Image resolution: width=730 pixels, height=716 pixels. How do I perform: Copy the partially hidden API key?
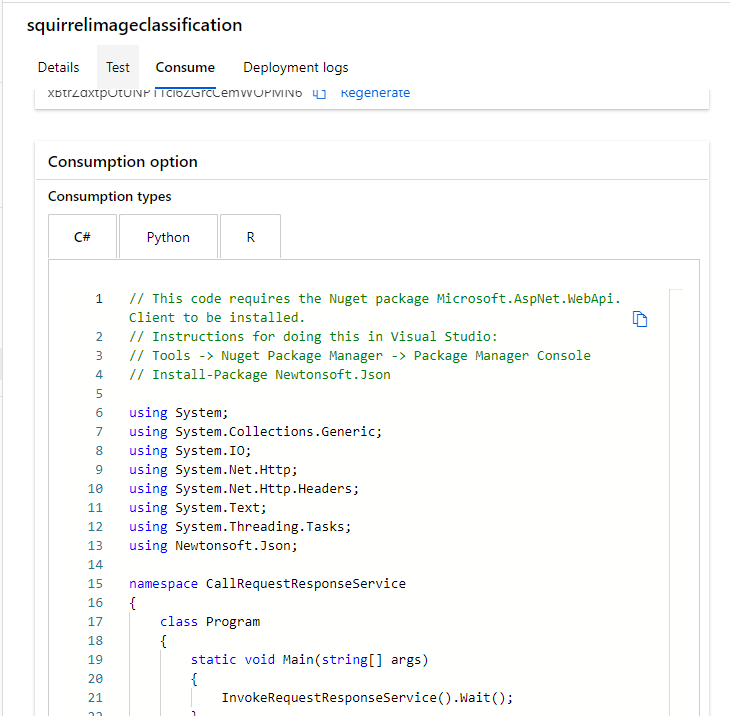pos(319,94)
